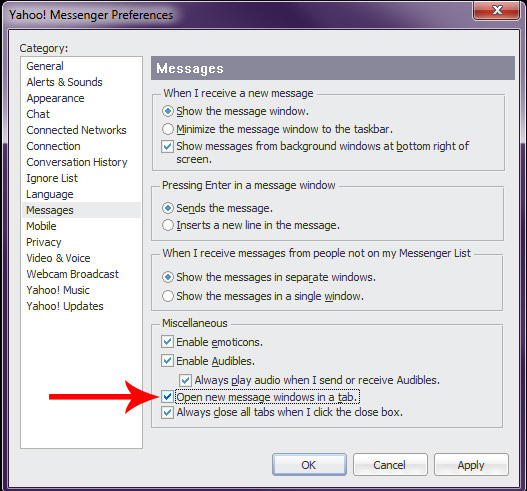Image resolution: width=527 pixels, height=491 pixels.
Task: Select the Appearance category
Action: tap(55, 98)
